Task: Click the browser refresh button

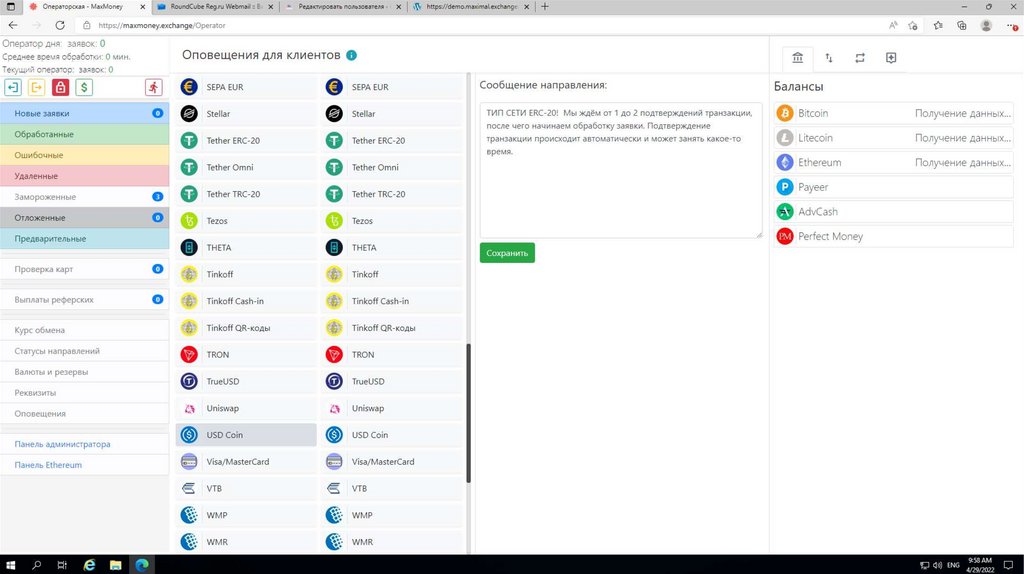Action: pos(59,25)
